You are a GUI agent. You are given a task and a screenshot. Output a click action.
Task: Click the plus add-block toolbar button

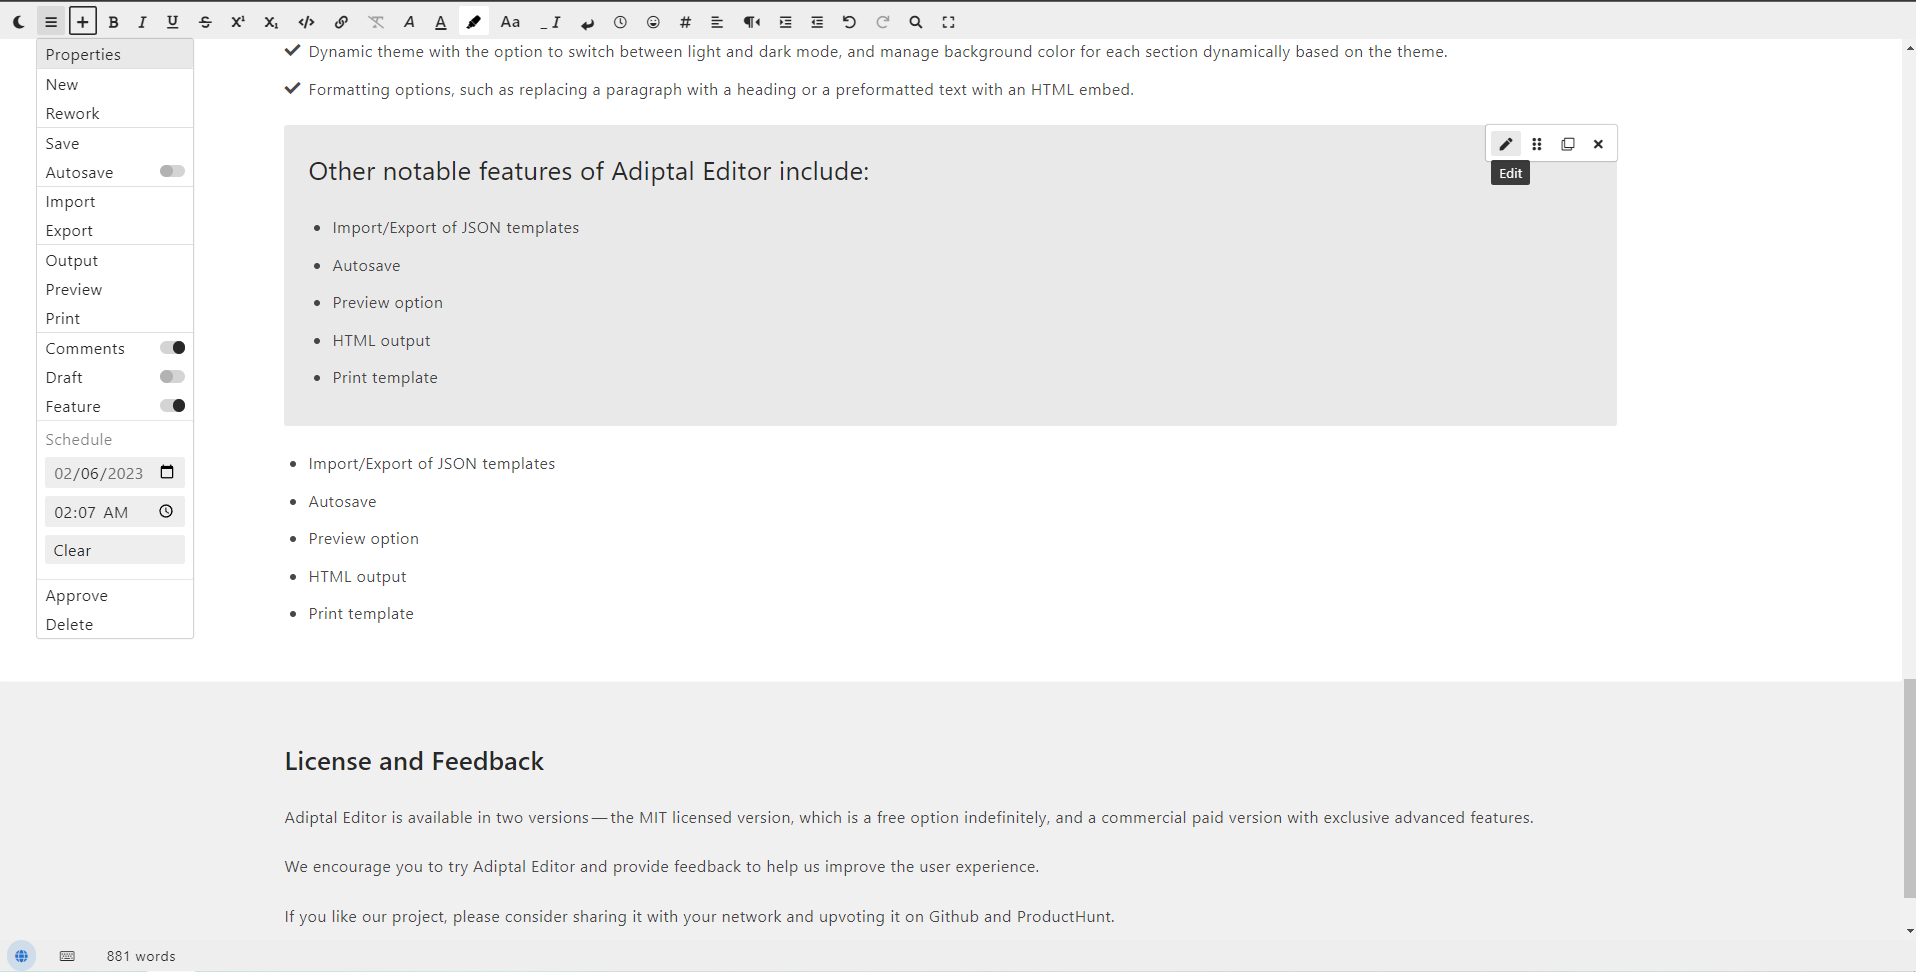point(83,21)
